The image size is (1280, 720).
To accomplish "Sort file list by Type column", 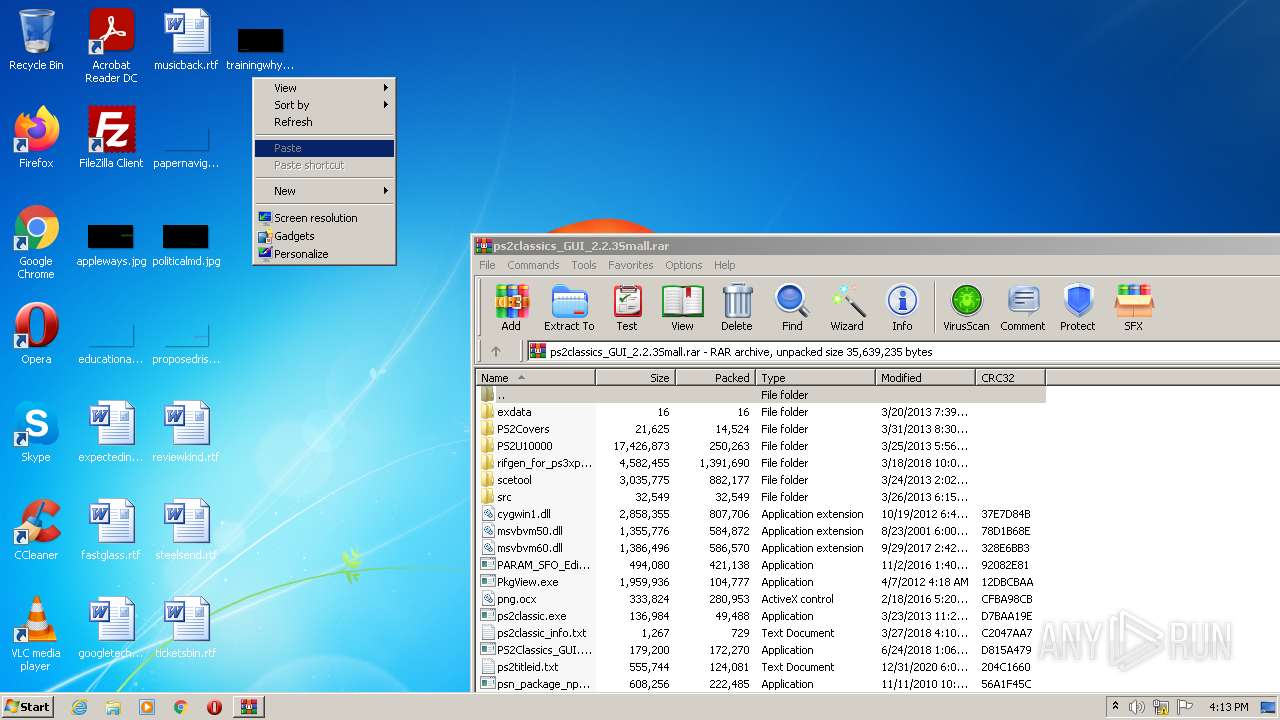I will click(816, 378).
